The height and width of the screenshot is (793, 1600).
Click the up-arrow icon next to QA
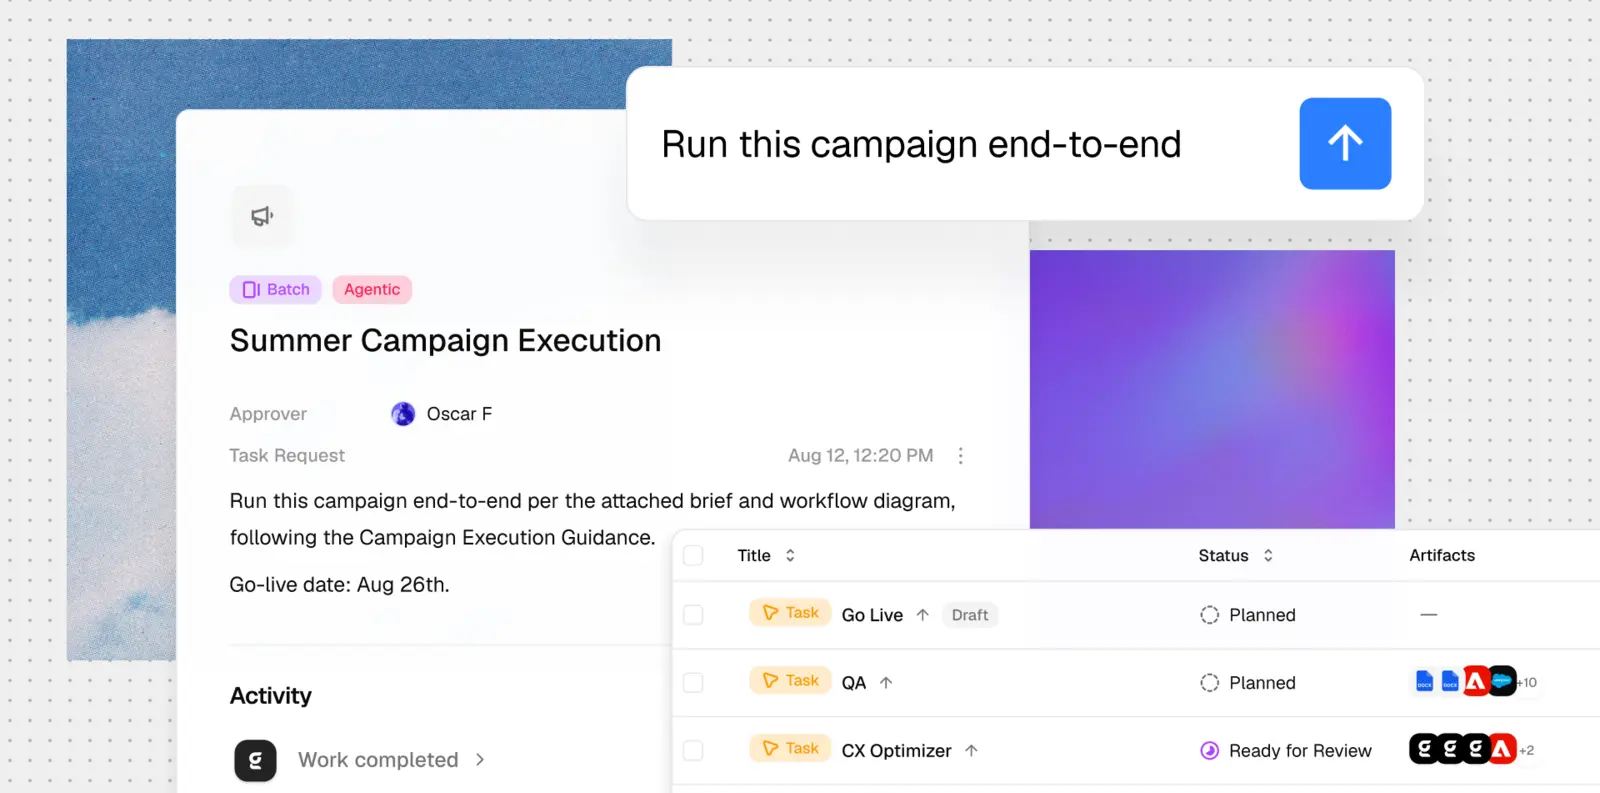point(886,683)
